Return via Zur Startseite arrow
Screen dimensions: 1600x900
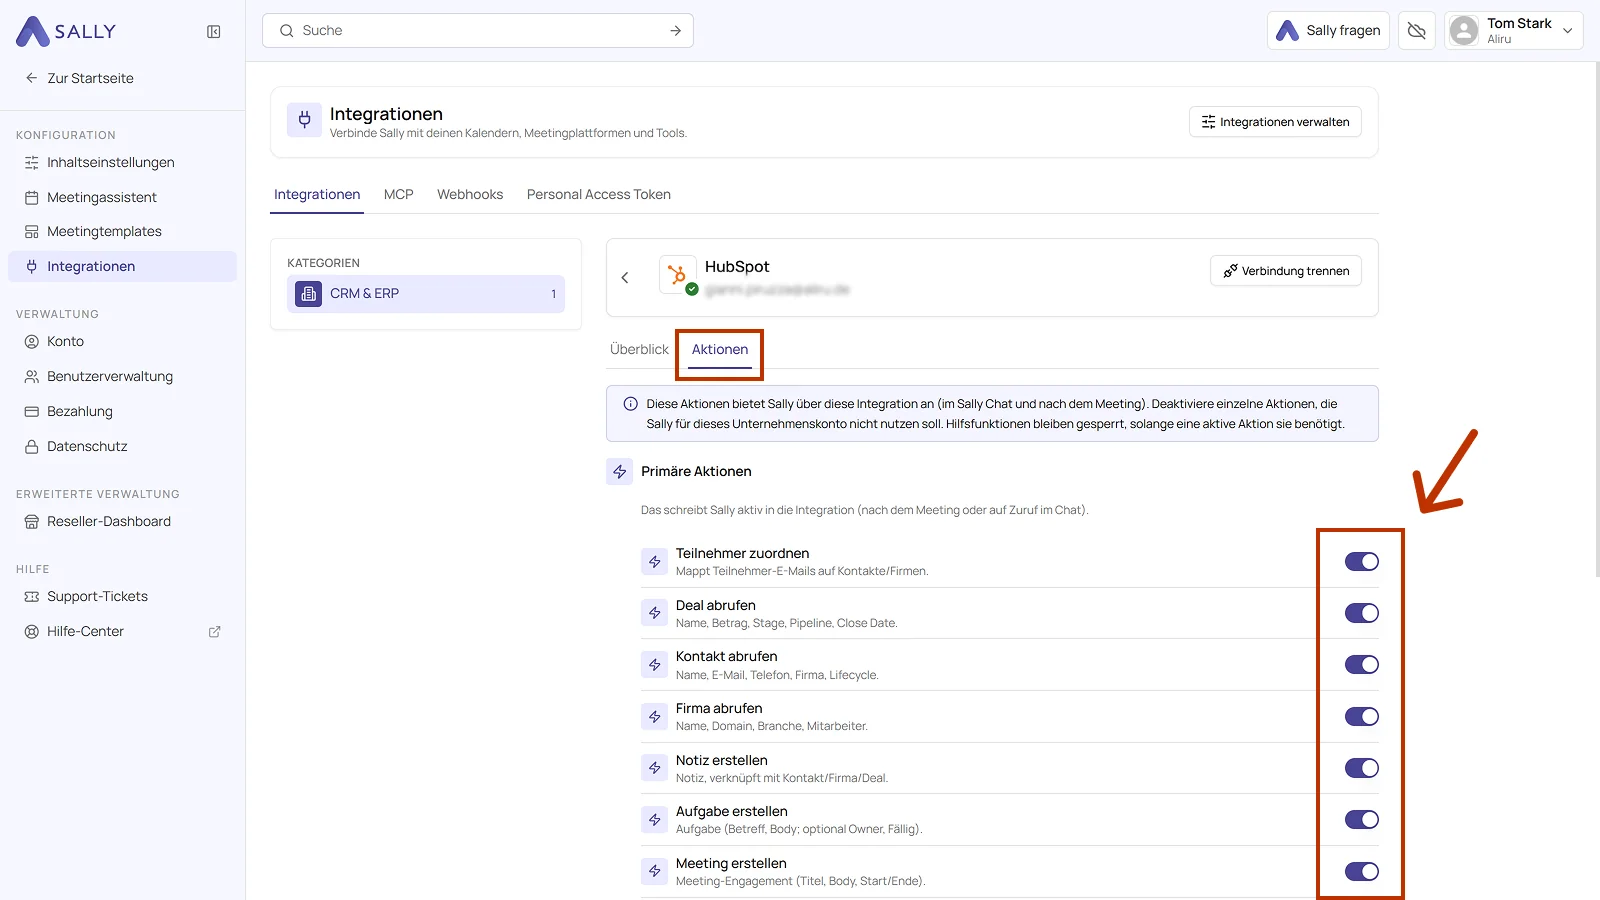tap(32, 78)
